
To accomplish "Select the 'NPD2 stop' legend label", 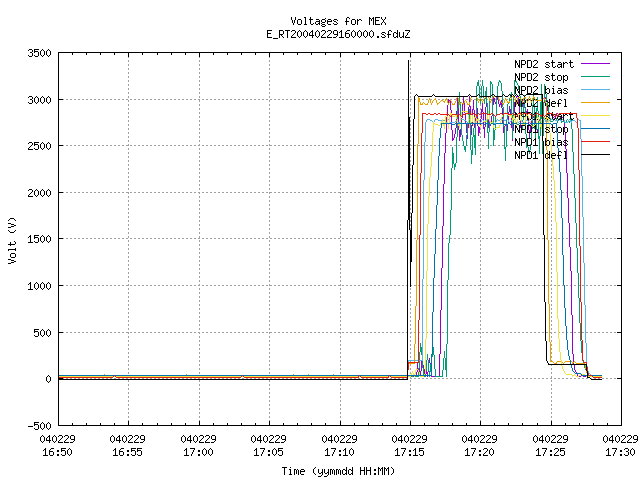I will click(541, 77).
